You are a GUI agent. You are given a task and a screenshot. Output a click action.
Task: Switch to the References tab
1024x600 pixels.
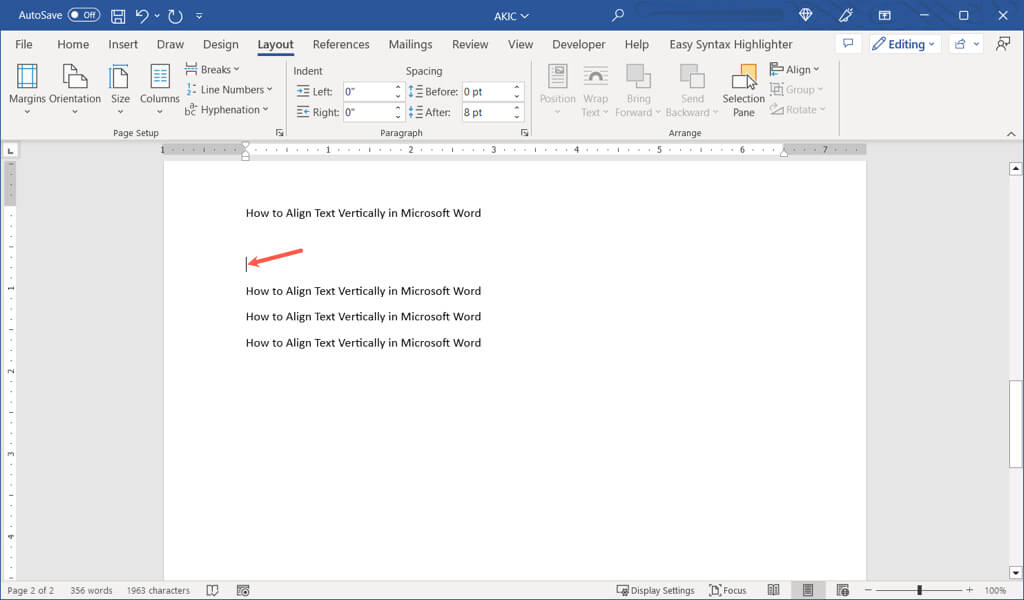tap(341, 44)
